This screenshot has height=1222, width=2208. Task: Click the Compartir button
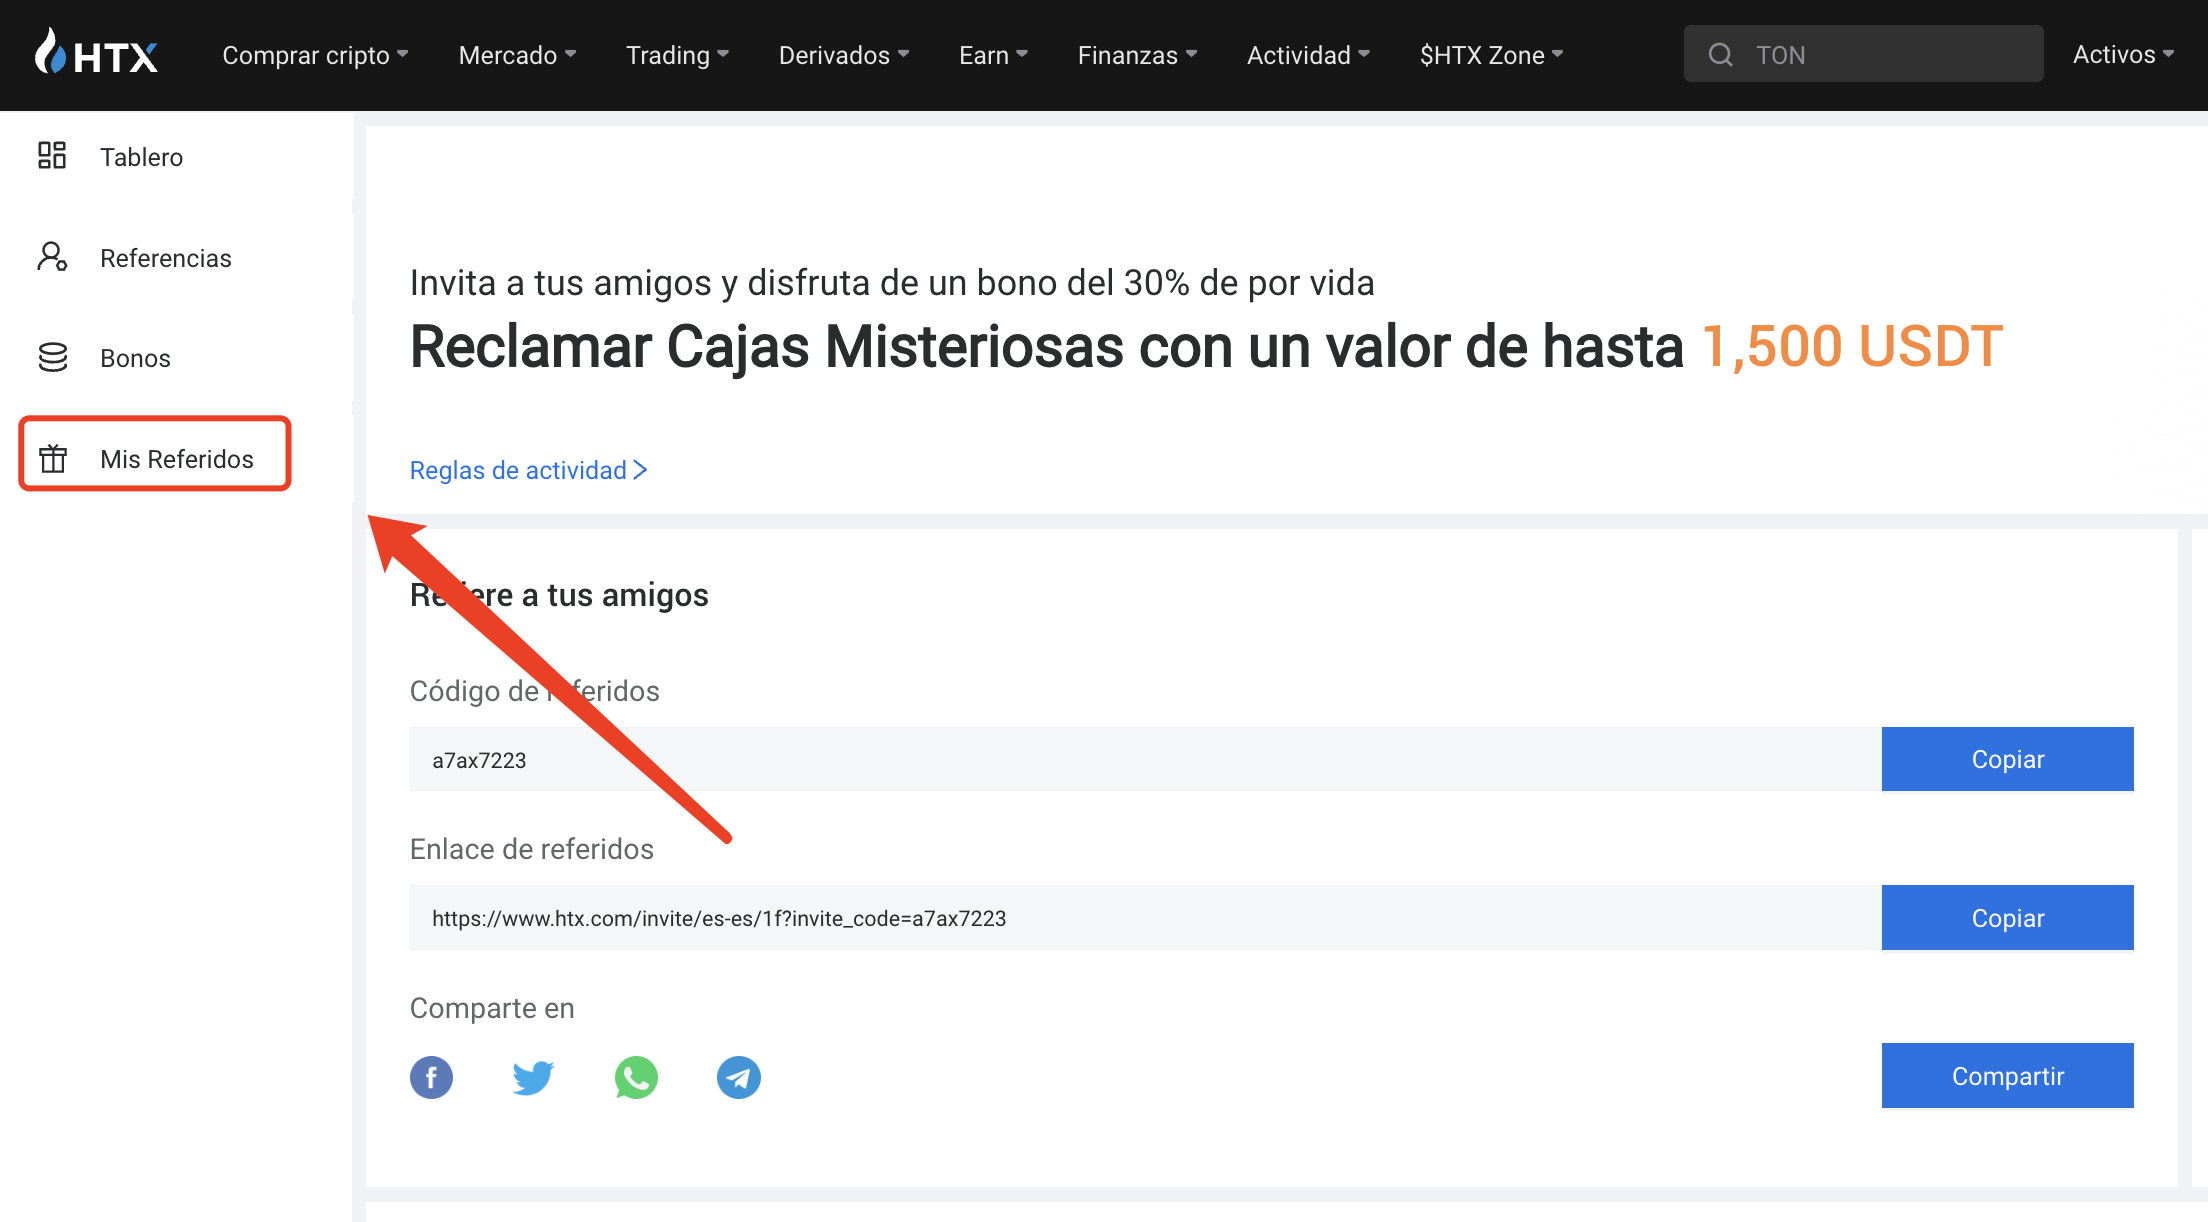[x=2007, y=1075]
